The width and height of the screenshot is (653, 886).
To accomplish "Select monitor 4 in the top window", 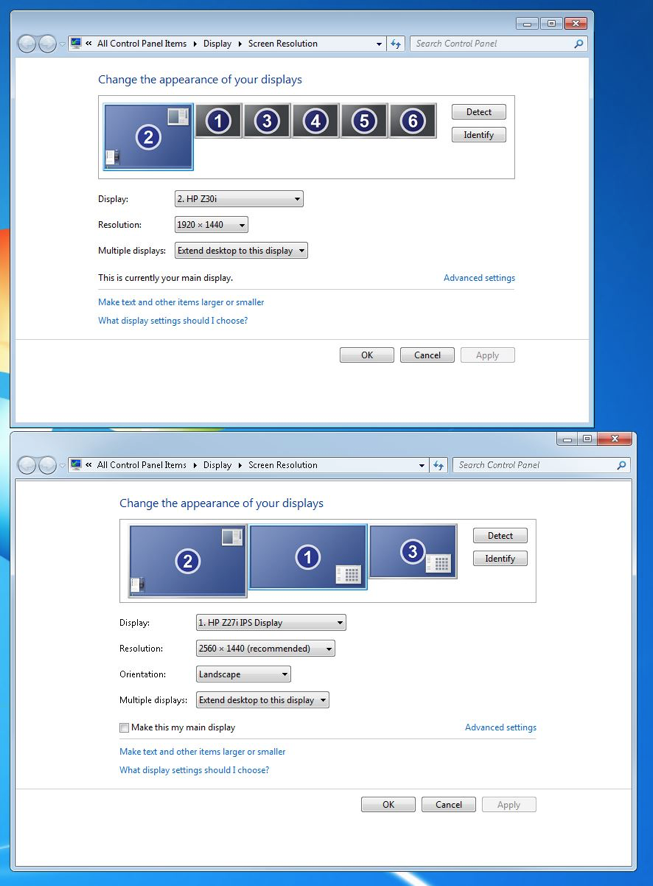I will pos(316,120).
